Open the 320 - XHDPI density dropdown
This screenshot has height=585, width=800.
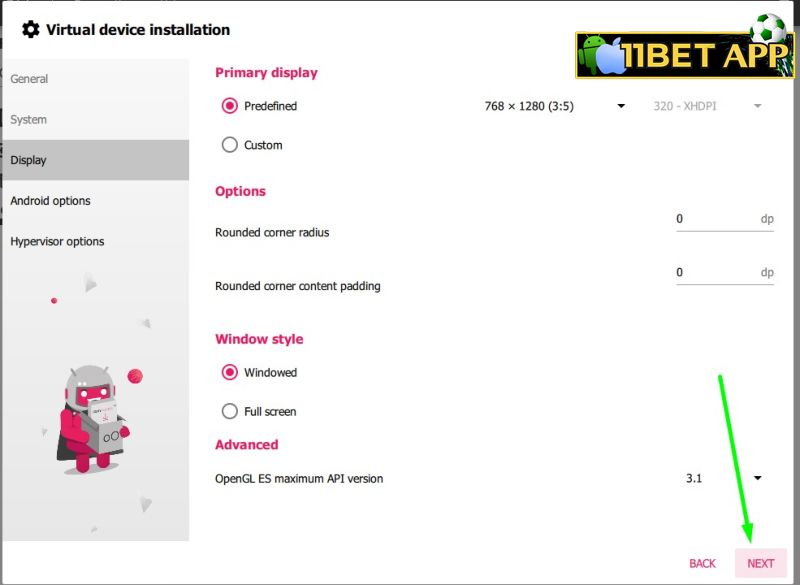(708, 106)
